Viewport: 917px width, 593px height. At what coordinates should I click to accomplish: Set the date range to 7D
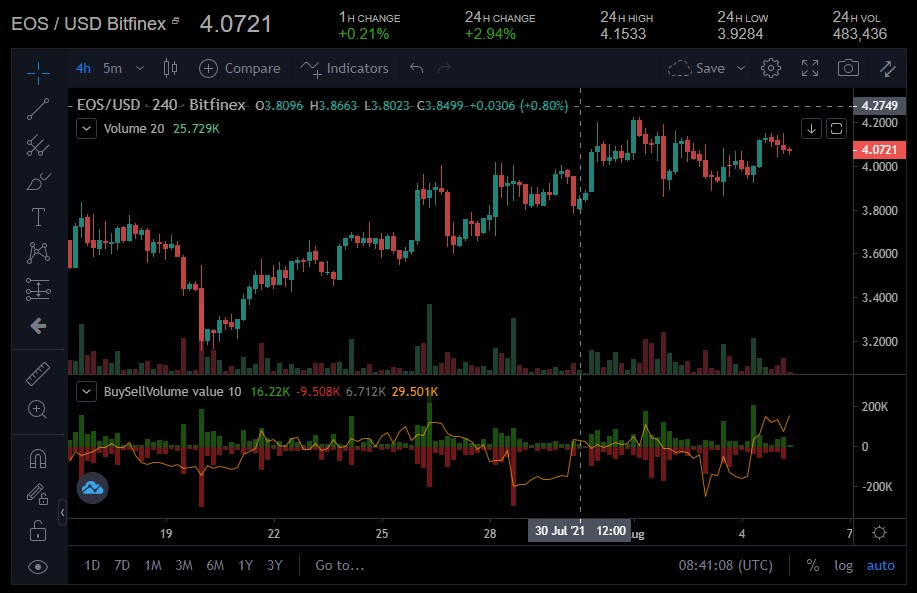coord(122,566)
